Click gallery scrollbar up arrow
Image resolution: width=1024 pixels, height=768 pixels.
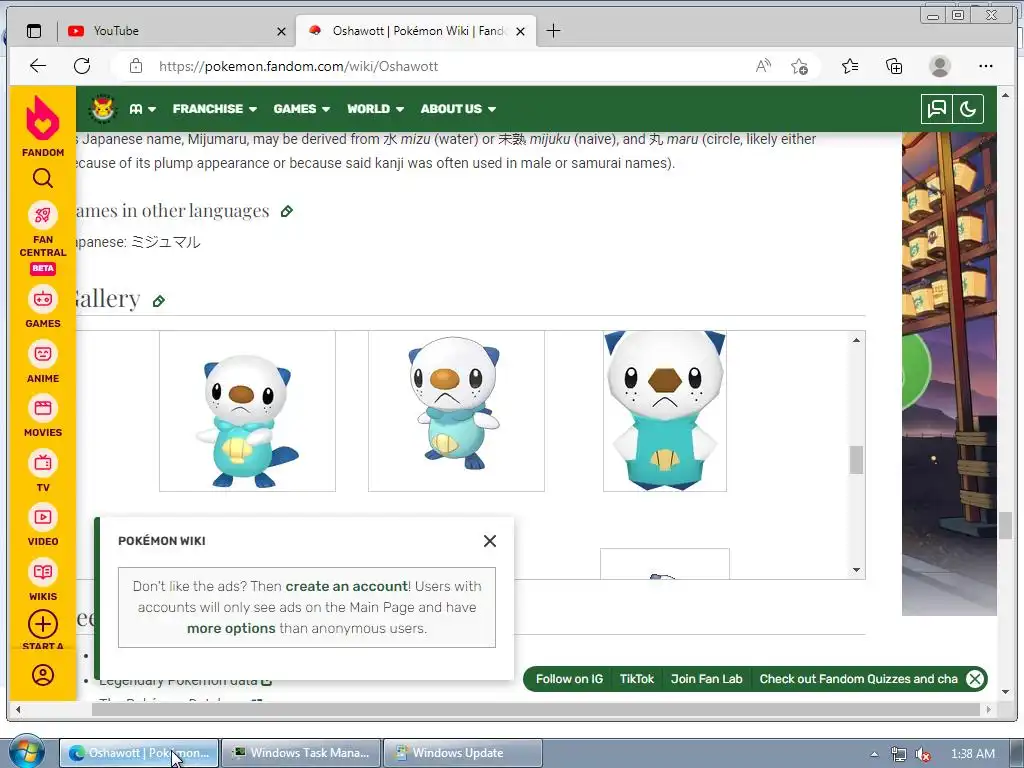coord(856,340)
